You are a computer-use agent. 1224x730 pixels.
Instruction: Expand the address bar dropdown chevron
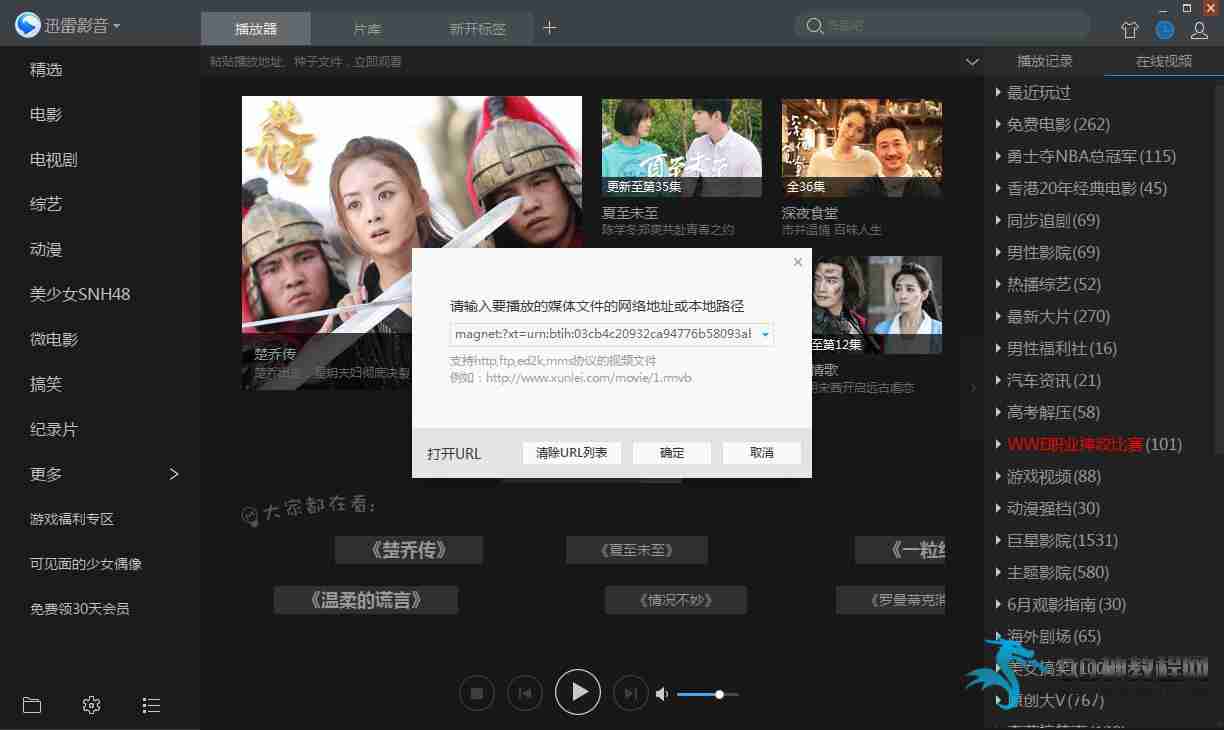click(x=972, y=62)
